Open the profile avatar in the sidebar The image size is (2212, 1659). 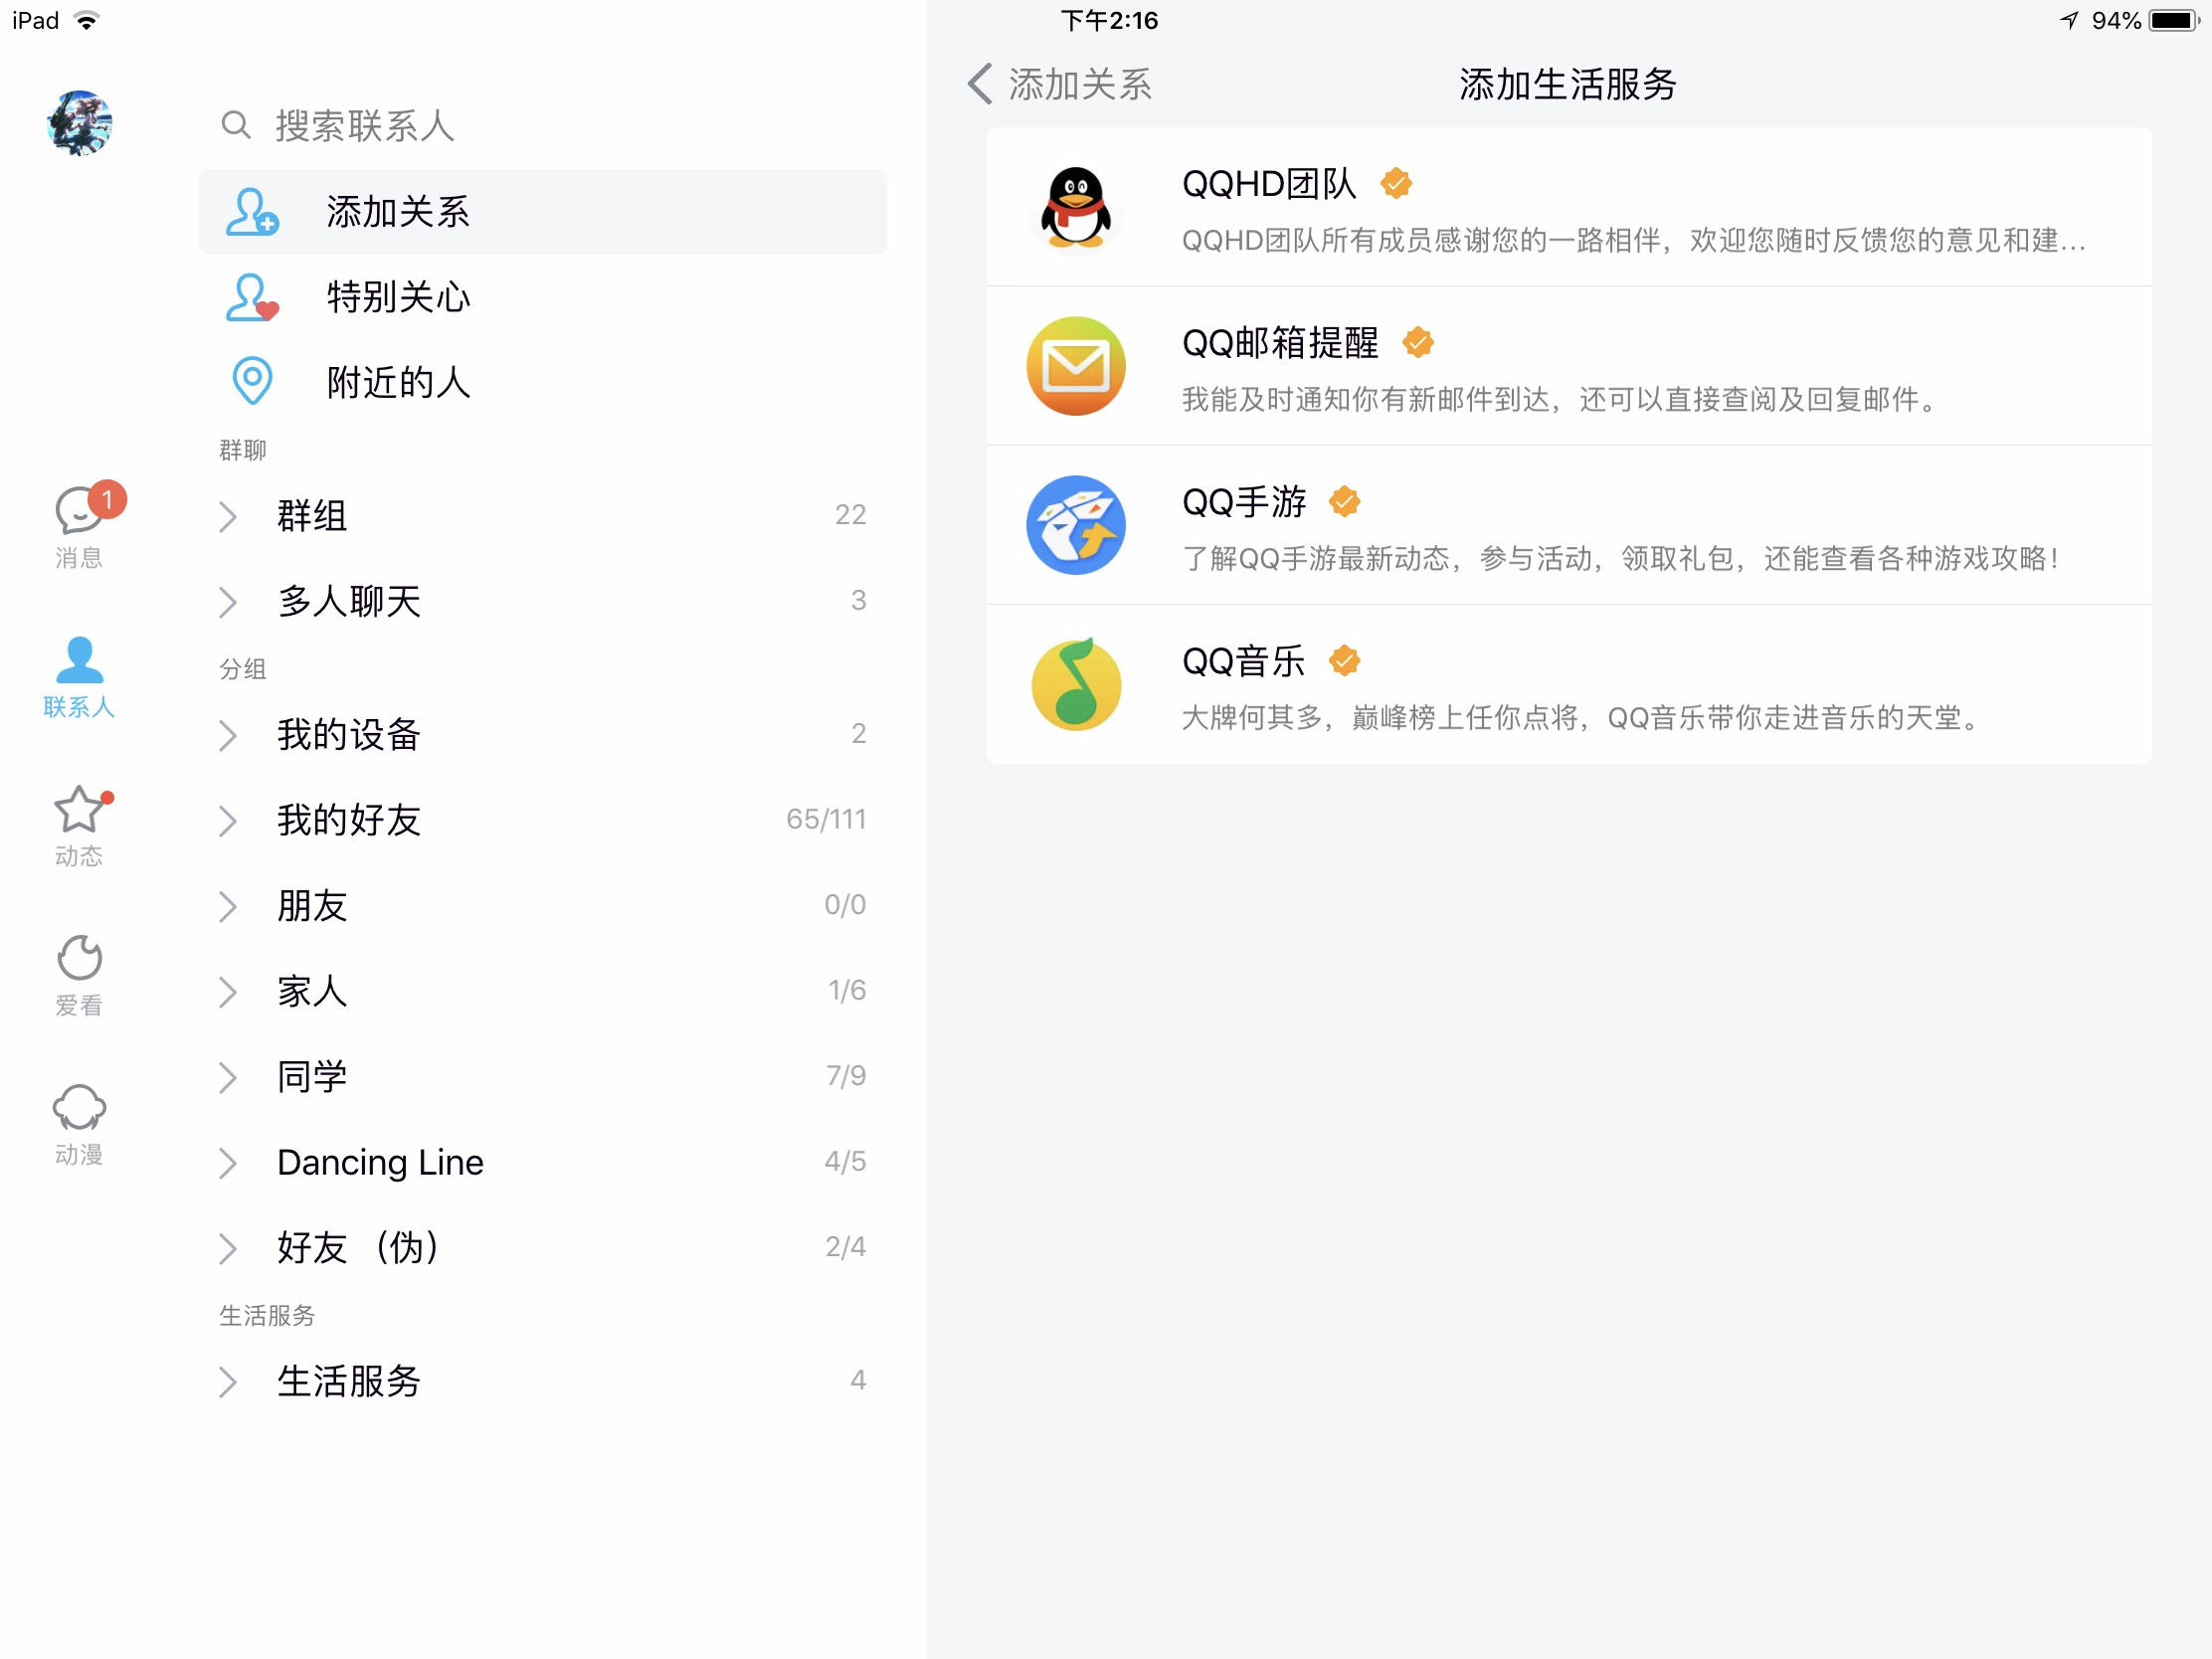tap(79, 123)
